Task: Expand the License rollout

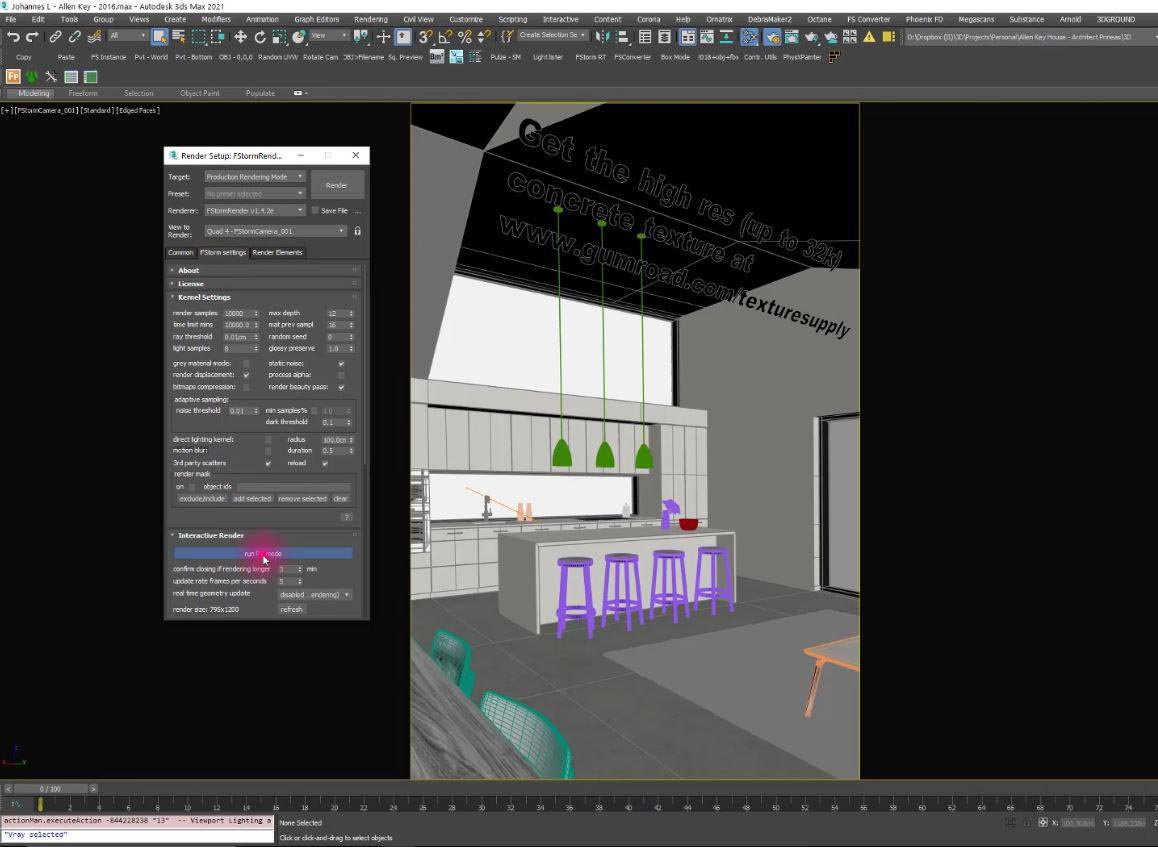Action: (190, 284)
